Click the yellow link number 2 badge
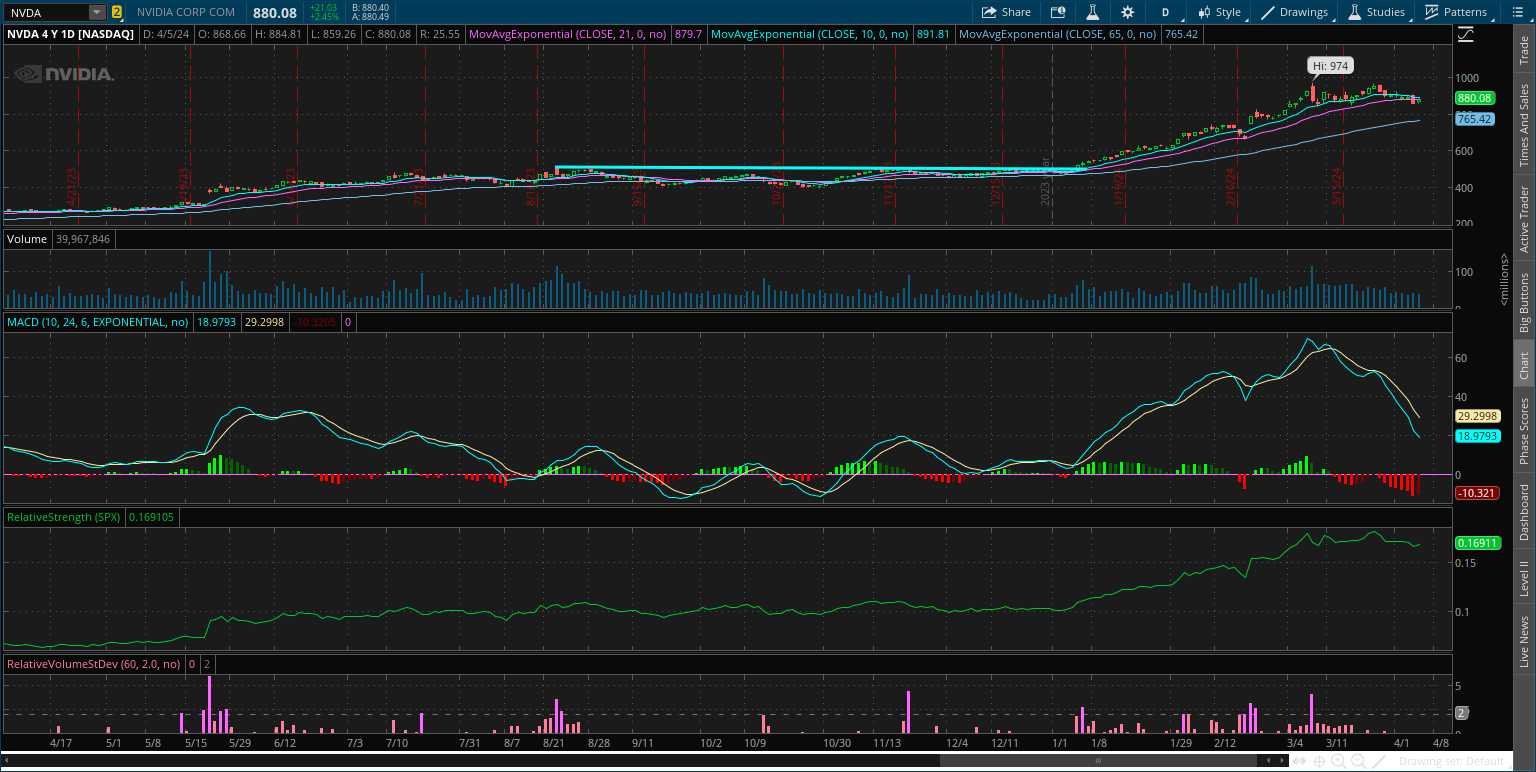Viewport: 1536px width, 772px height. click(x=117, y=12)
